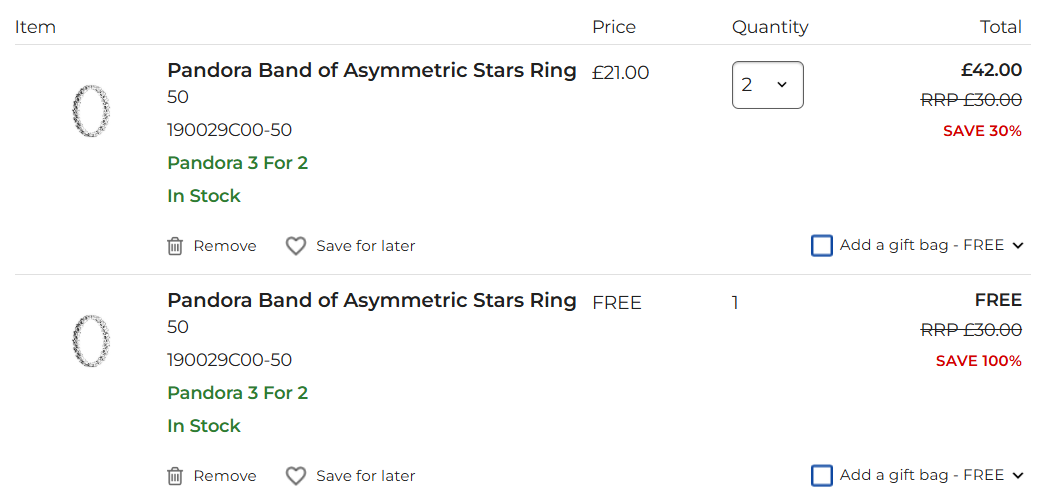
Task: Tick gift bag checkbox for £21.00 ring
Action: 822,246
